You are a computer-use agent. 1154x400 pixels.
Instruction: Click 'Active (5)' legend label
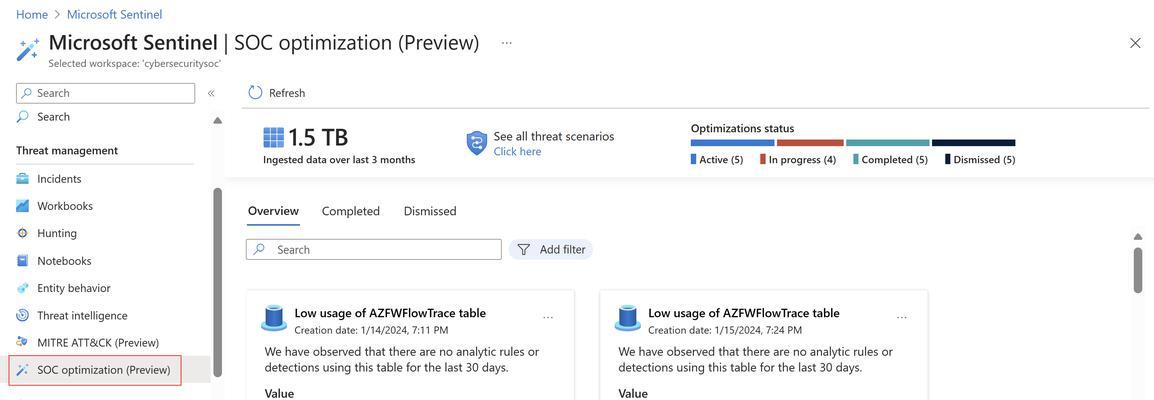tap(721, 160)
